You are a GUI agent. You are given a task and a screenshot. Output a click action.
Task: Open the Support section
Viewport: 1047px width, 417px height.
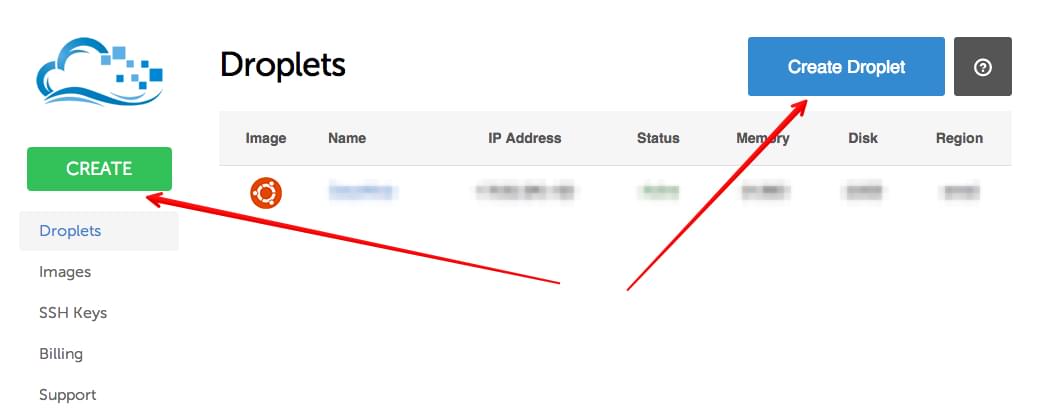67,395
